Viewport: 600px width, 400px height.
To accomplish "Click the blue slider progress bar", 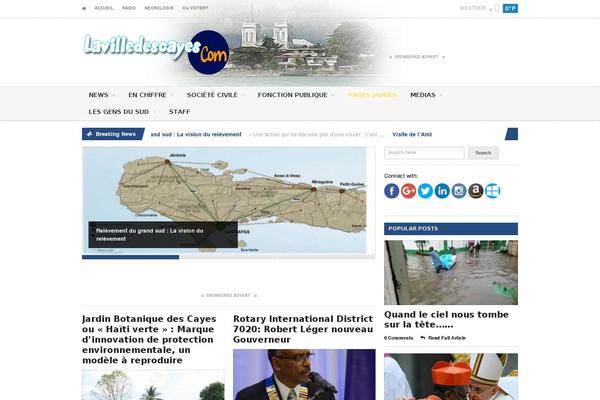I will 130,257.
